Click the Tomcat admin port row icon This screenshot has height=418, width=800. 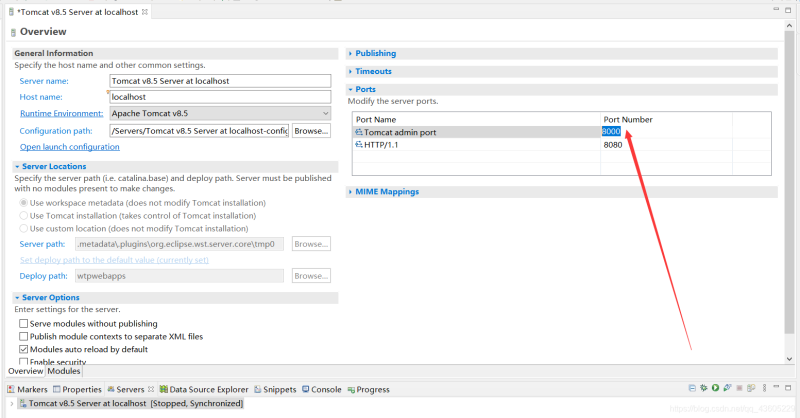359,132
